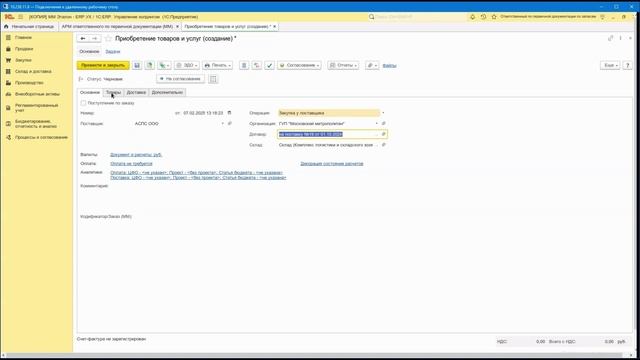Expand the Организация dropdown arrow
The height and width of the screenshot is (360, 640).
(x=376, y=123)
